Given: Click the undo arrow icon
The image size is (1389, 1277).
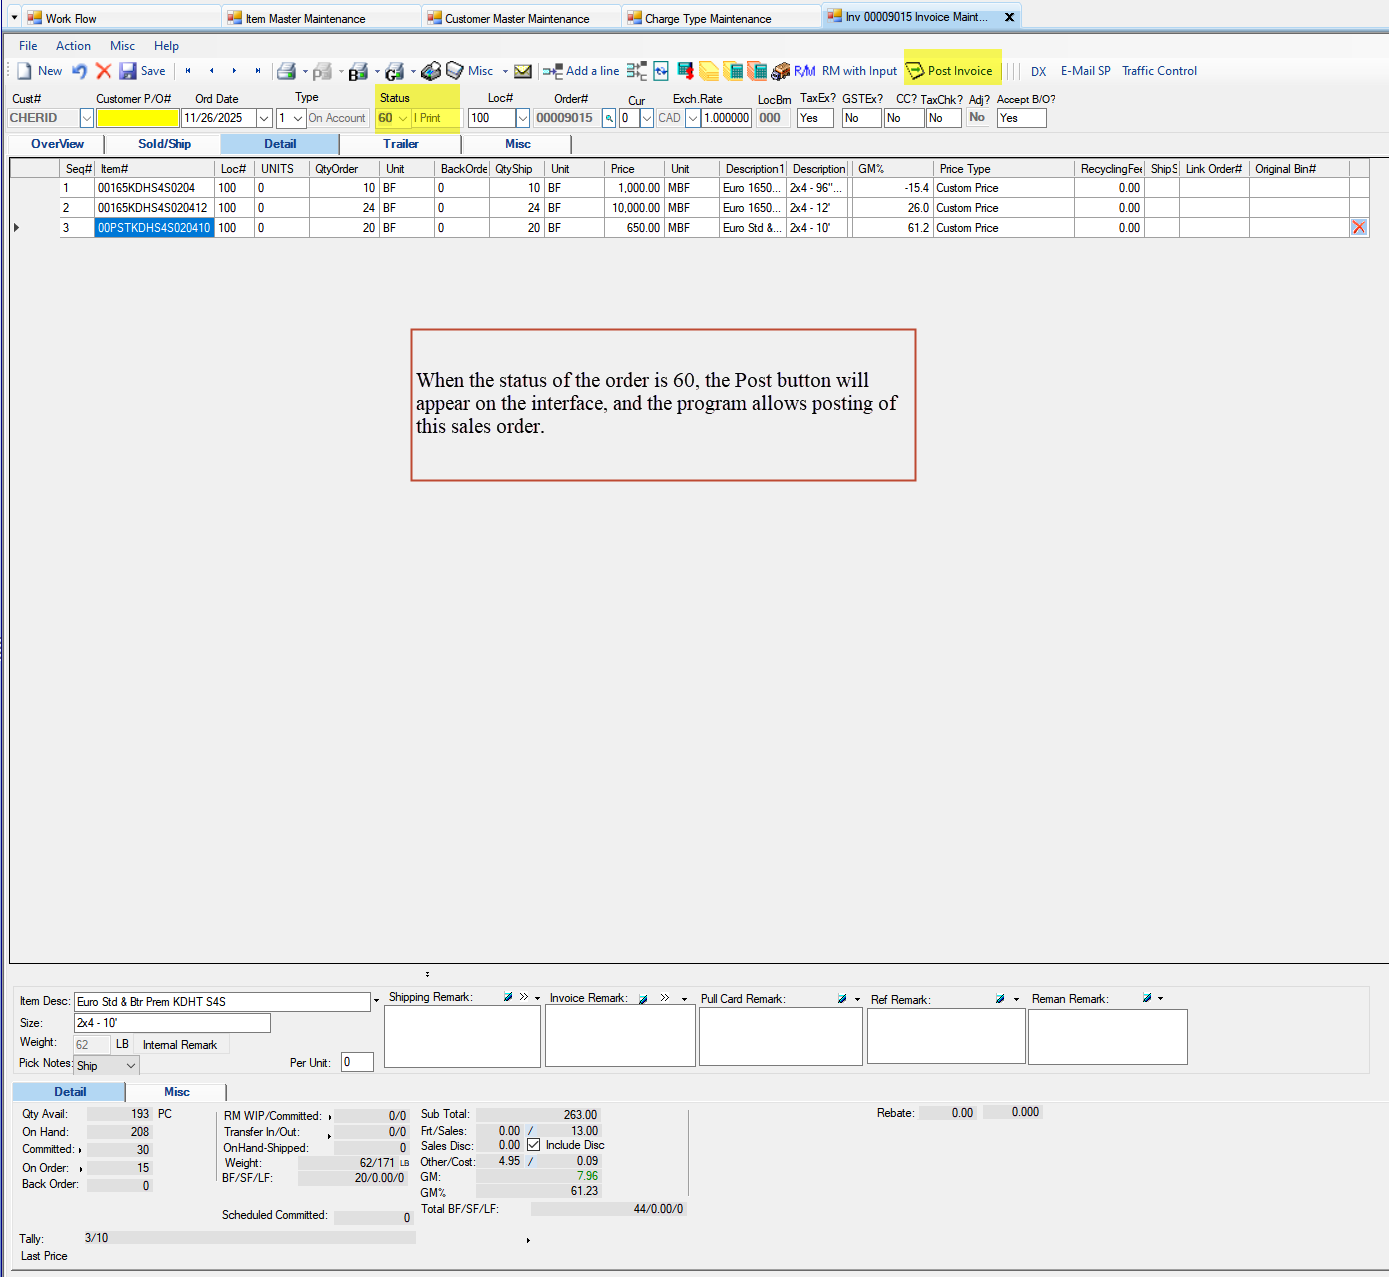Looking at the screenshot, I should [x=79, y=70].
